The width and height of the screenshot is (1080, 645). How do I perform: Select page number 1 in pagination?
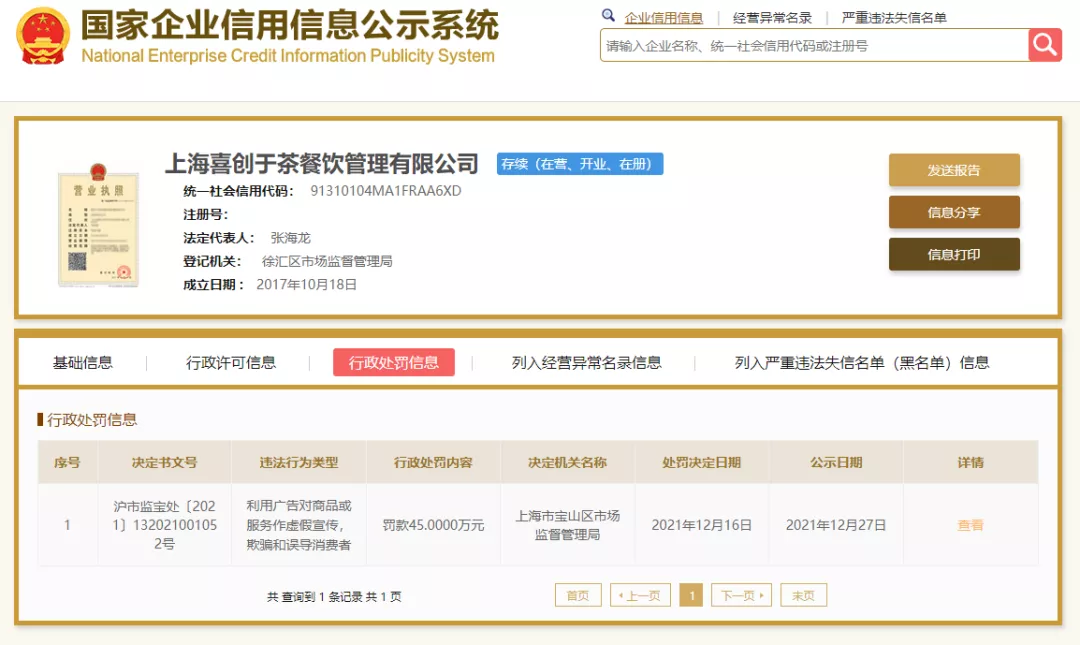[x=691, y=595]
